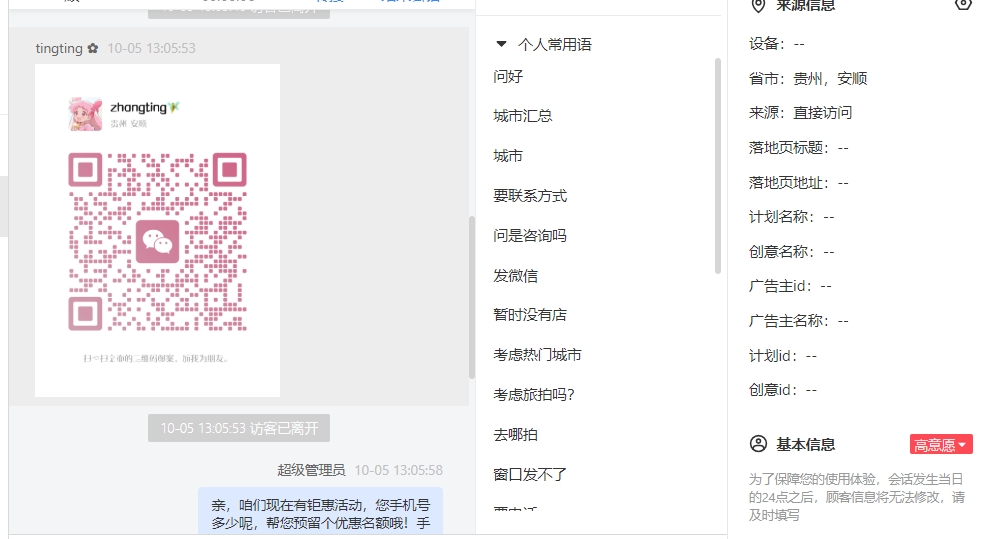
Task: Open the 高意愿 intent dropdown
Action: click(940, 445)
